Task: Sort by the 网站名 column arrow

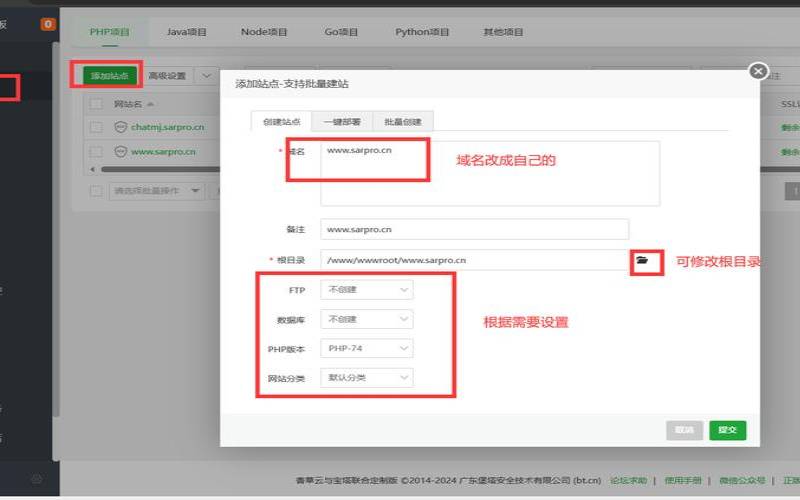Action: [151, 104]
